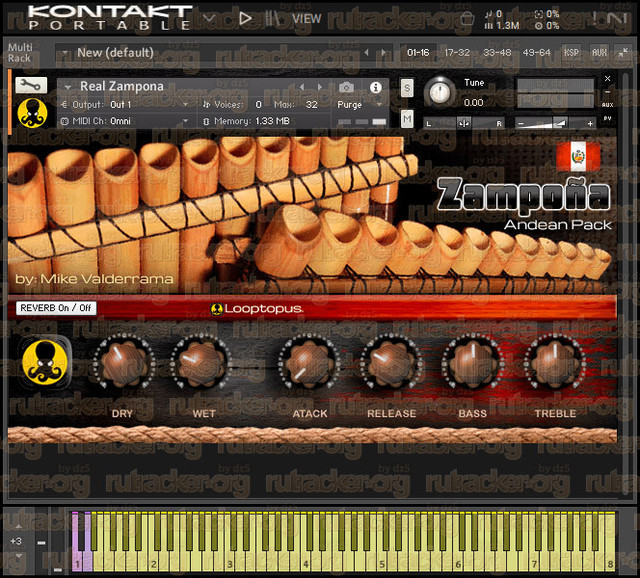Click the by: Mike Valderrama credit text
Viewport: 640px width, 578px height.
pyautogui.click(x=94, y=279)
